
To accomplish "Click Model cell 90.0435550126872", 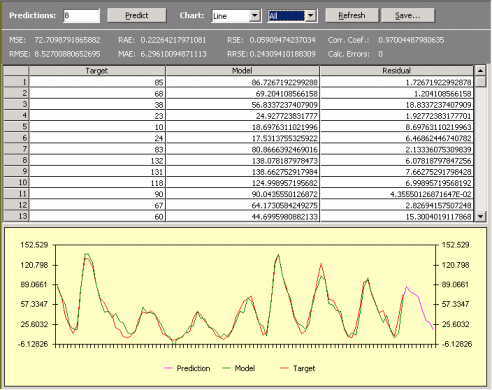I will (242, 194).
